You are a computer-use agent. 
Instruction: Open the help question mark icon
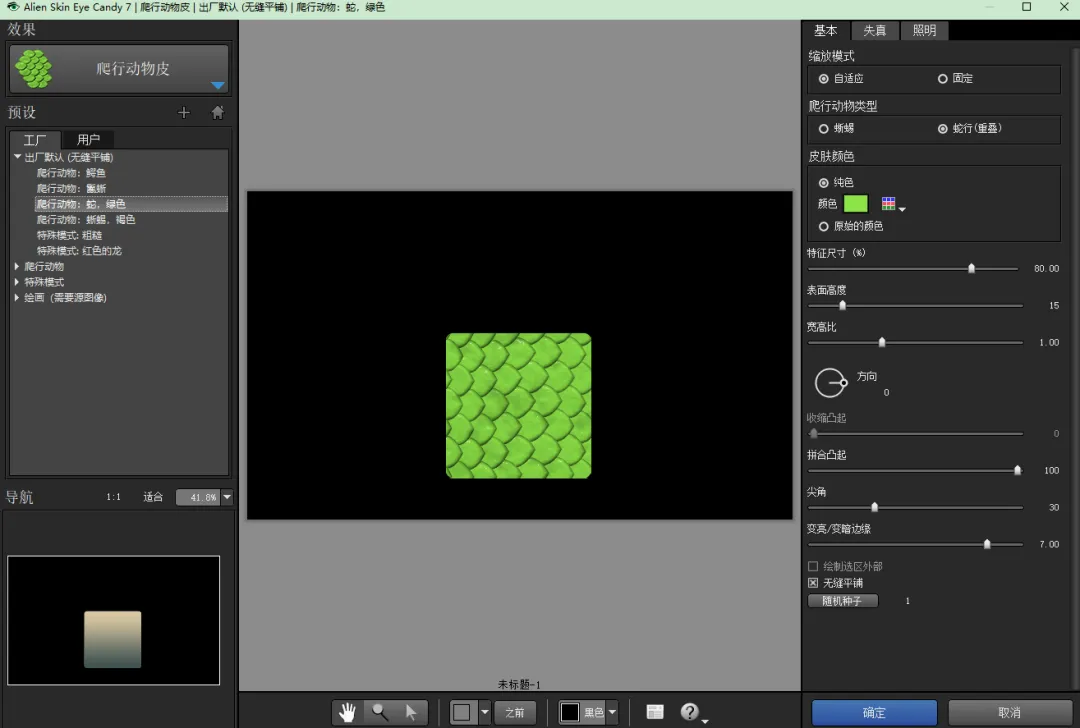[689, 711]
